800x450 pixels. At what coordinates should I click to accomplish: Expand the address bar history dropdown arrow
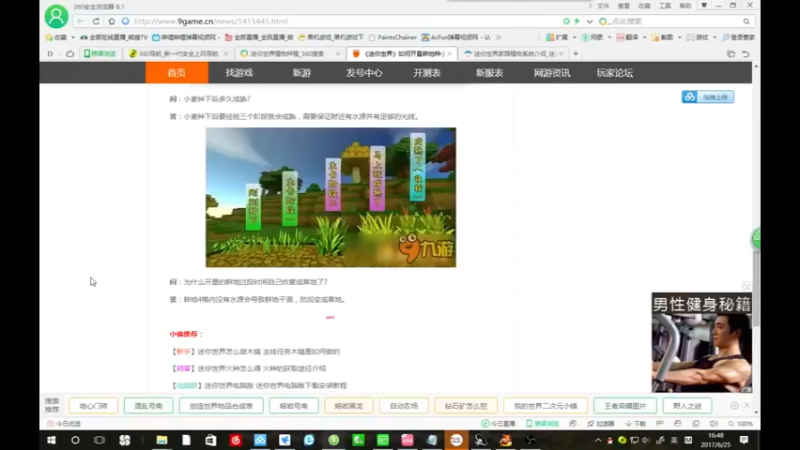[x=589, y=21]
